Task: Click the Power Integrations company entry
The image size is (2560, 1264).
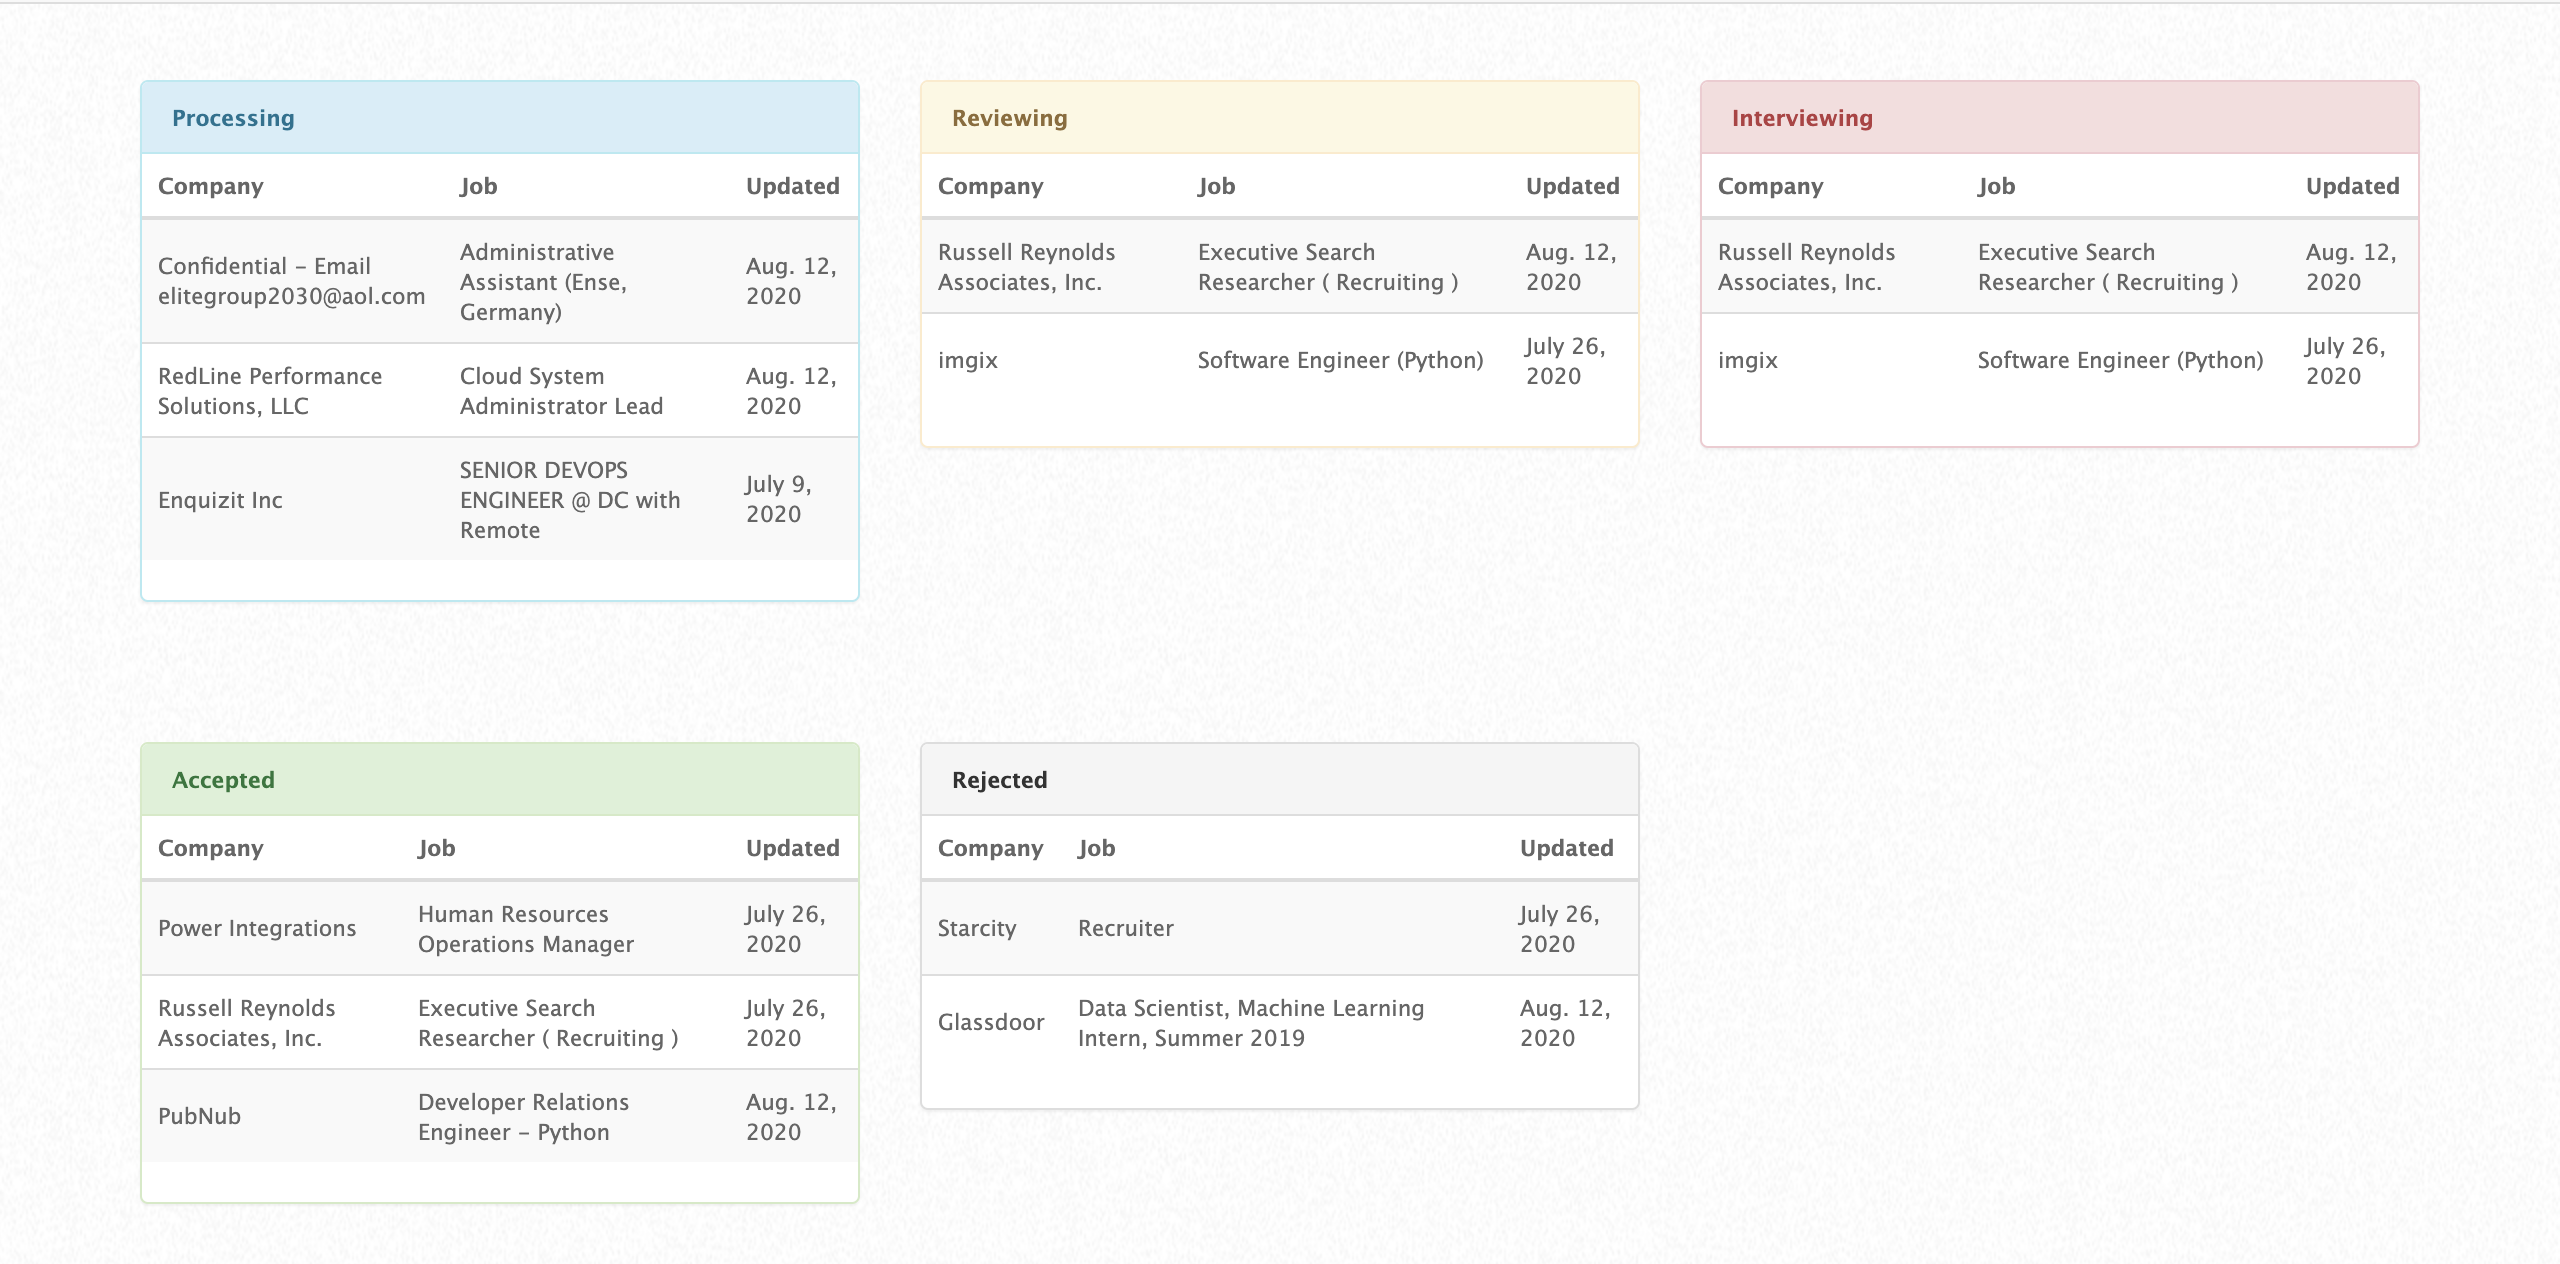Action: coord(257,928)
